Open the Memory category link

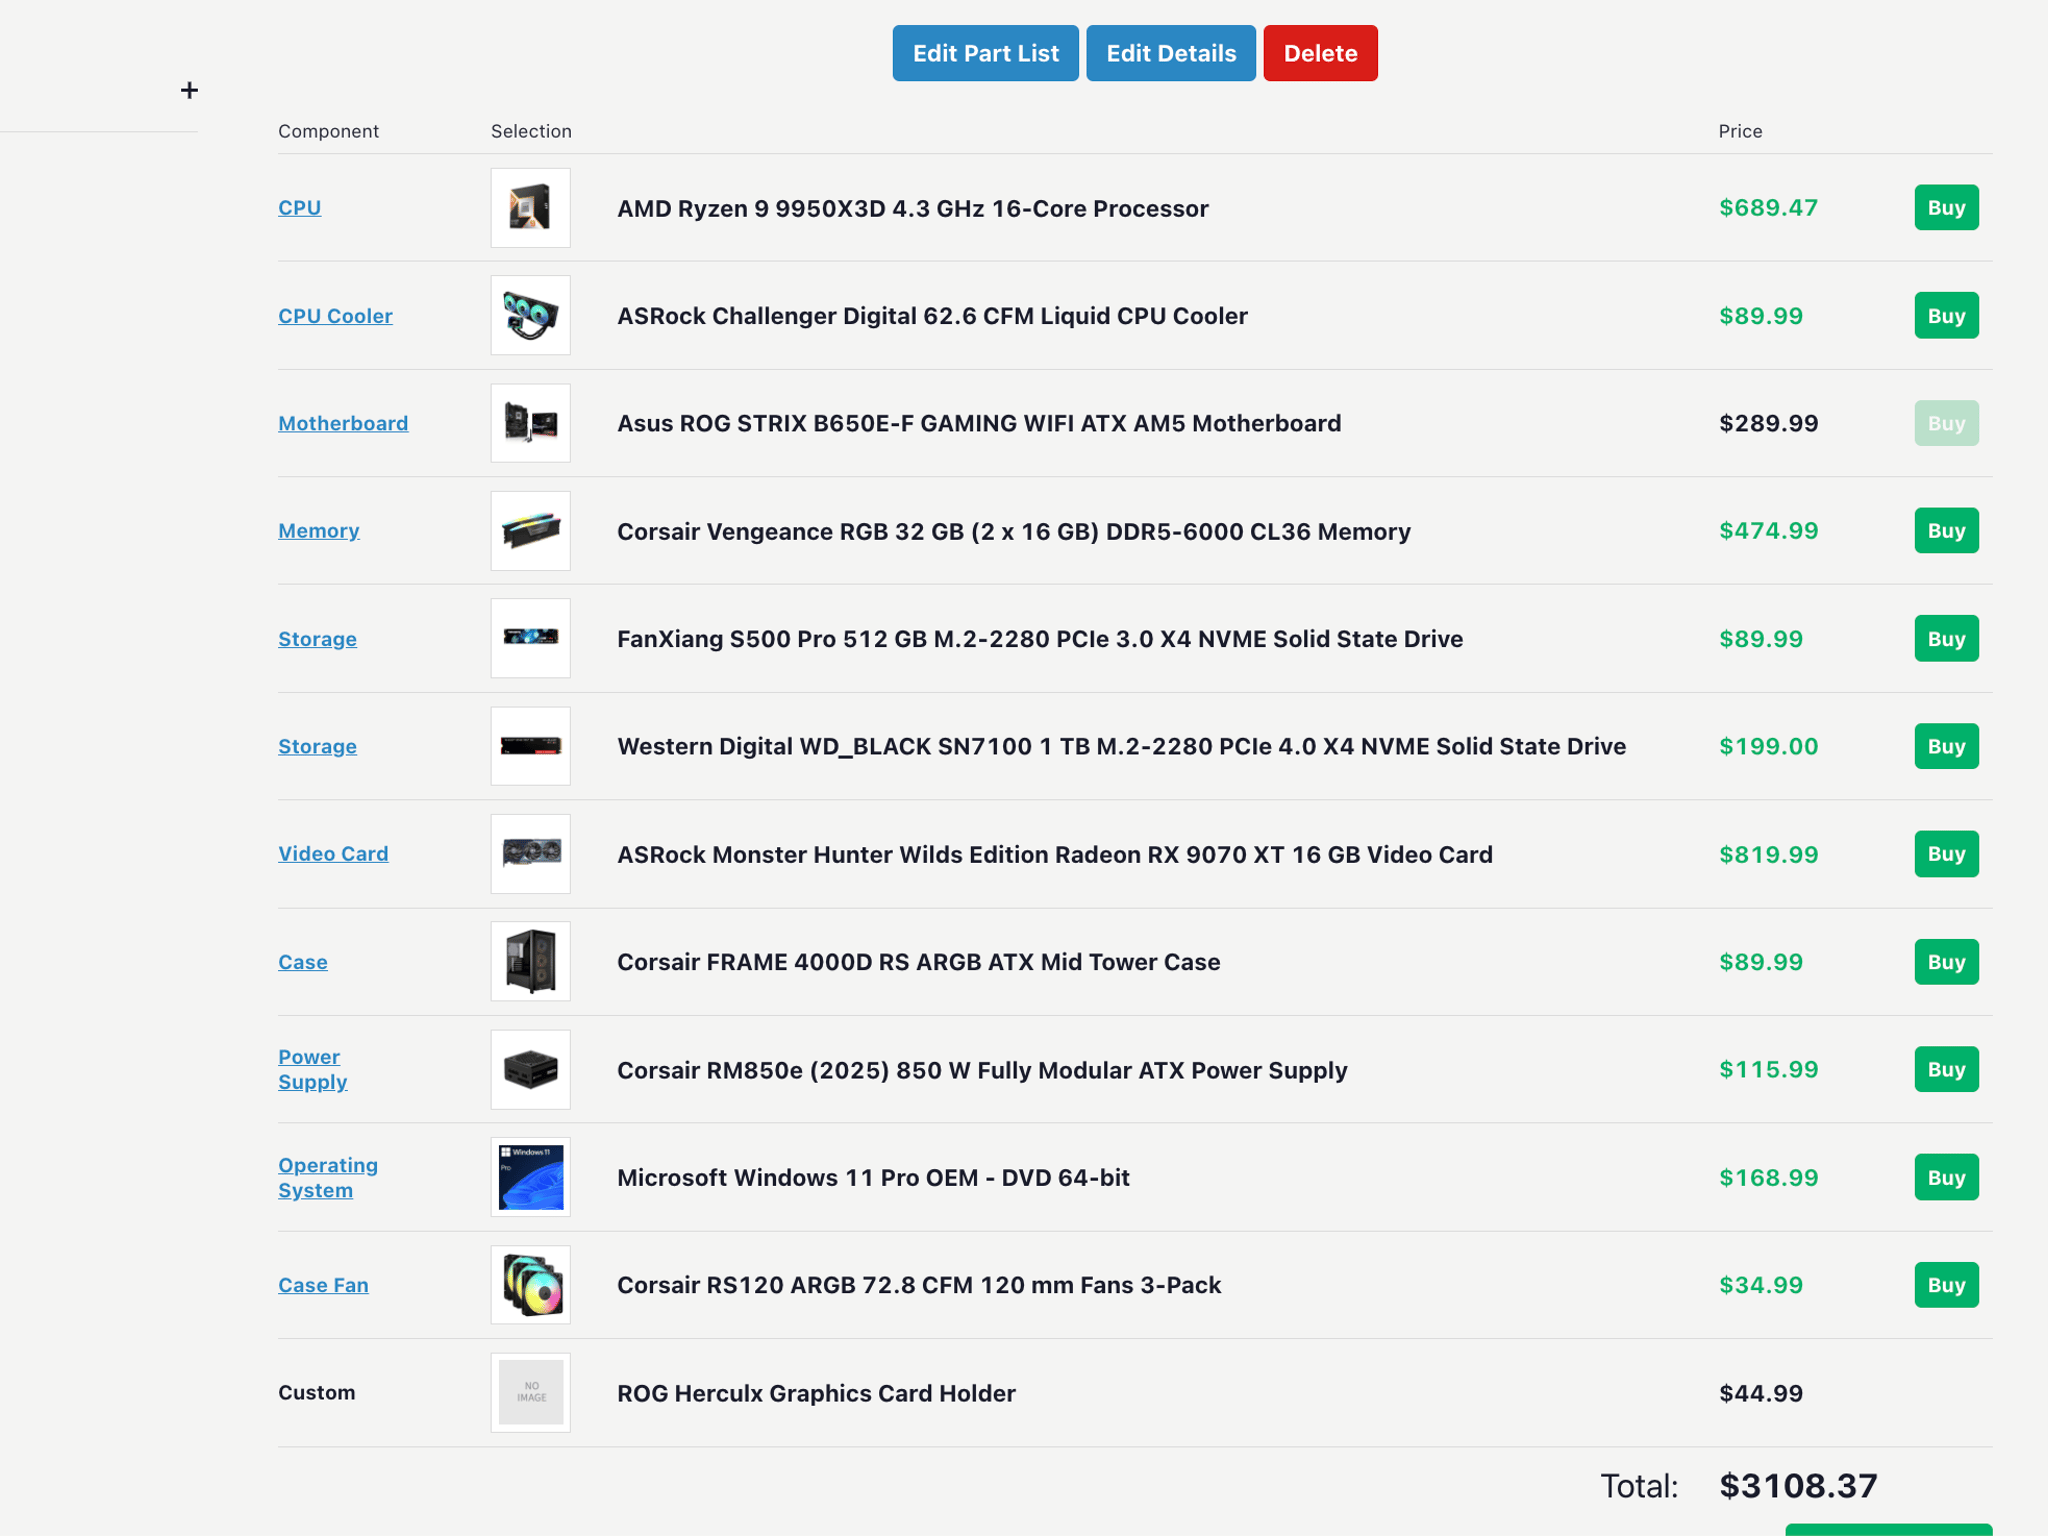pos(319,531)
